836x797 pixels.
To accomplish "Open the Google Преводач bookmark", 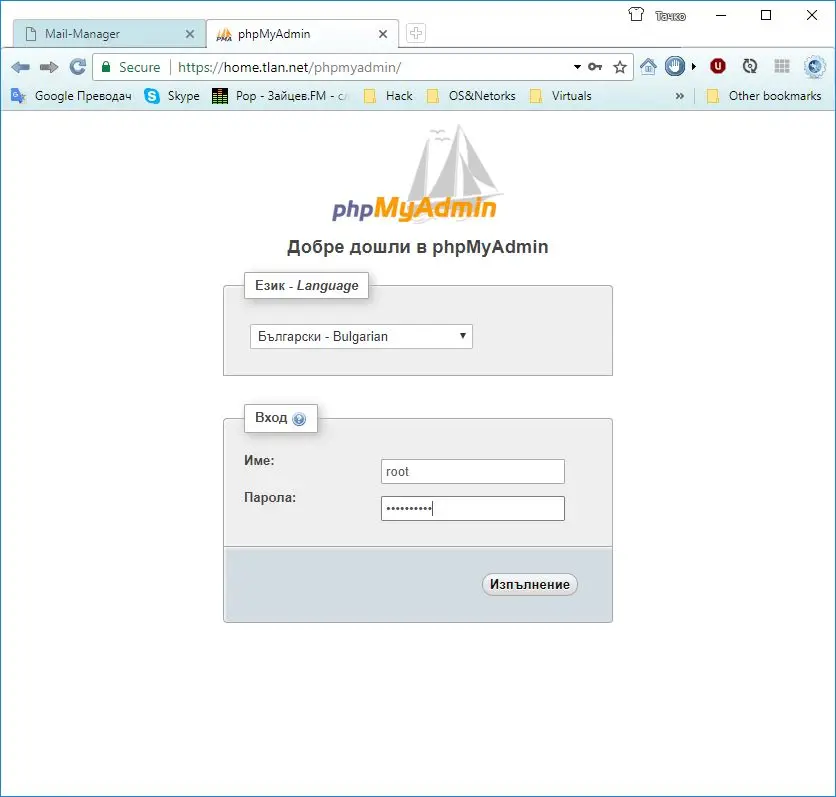I will pos(72,96).
